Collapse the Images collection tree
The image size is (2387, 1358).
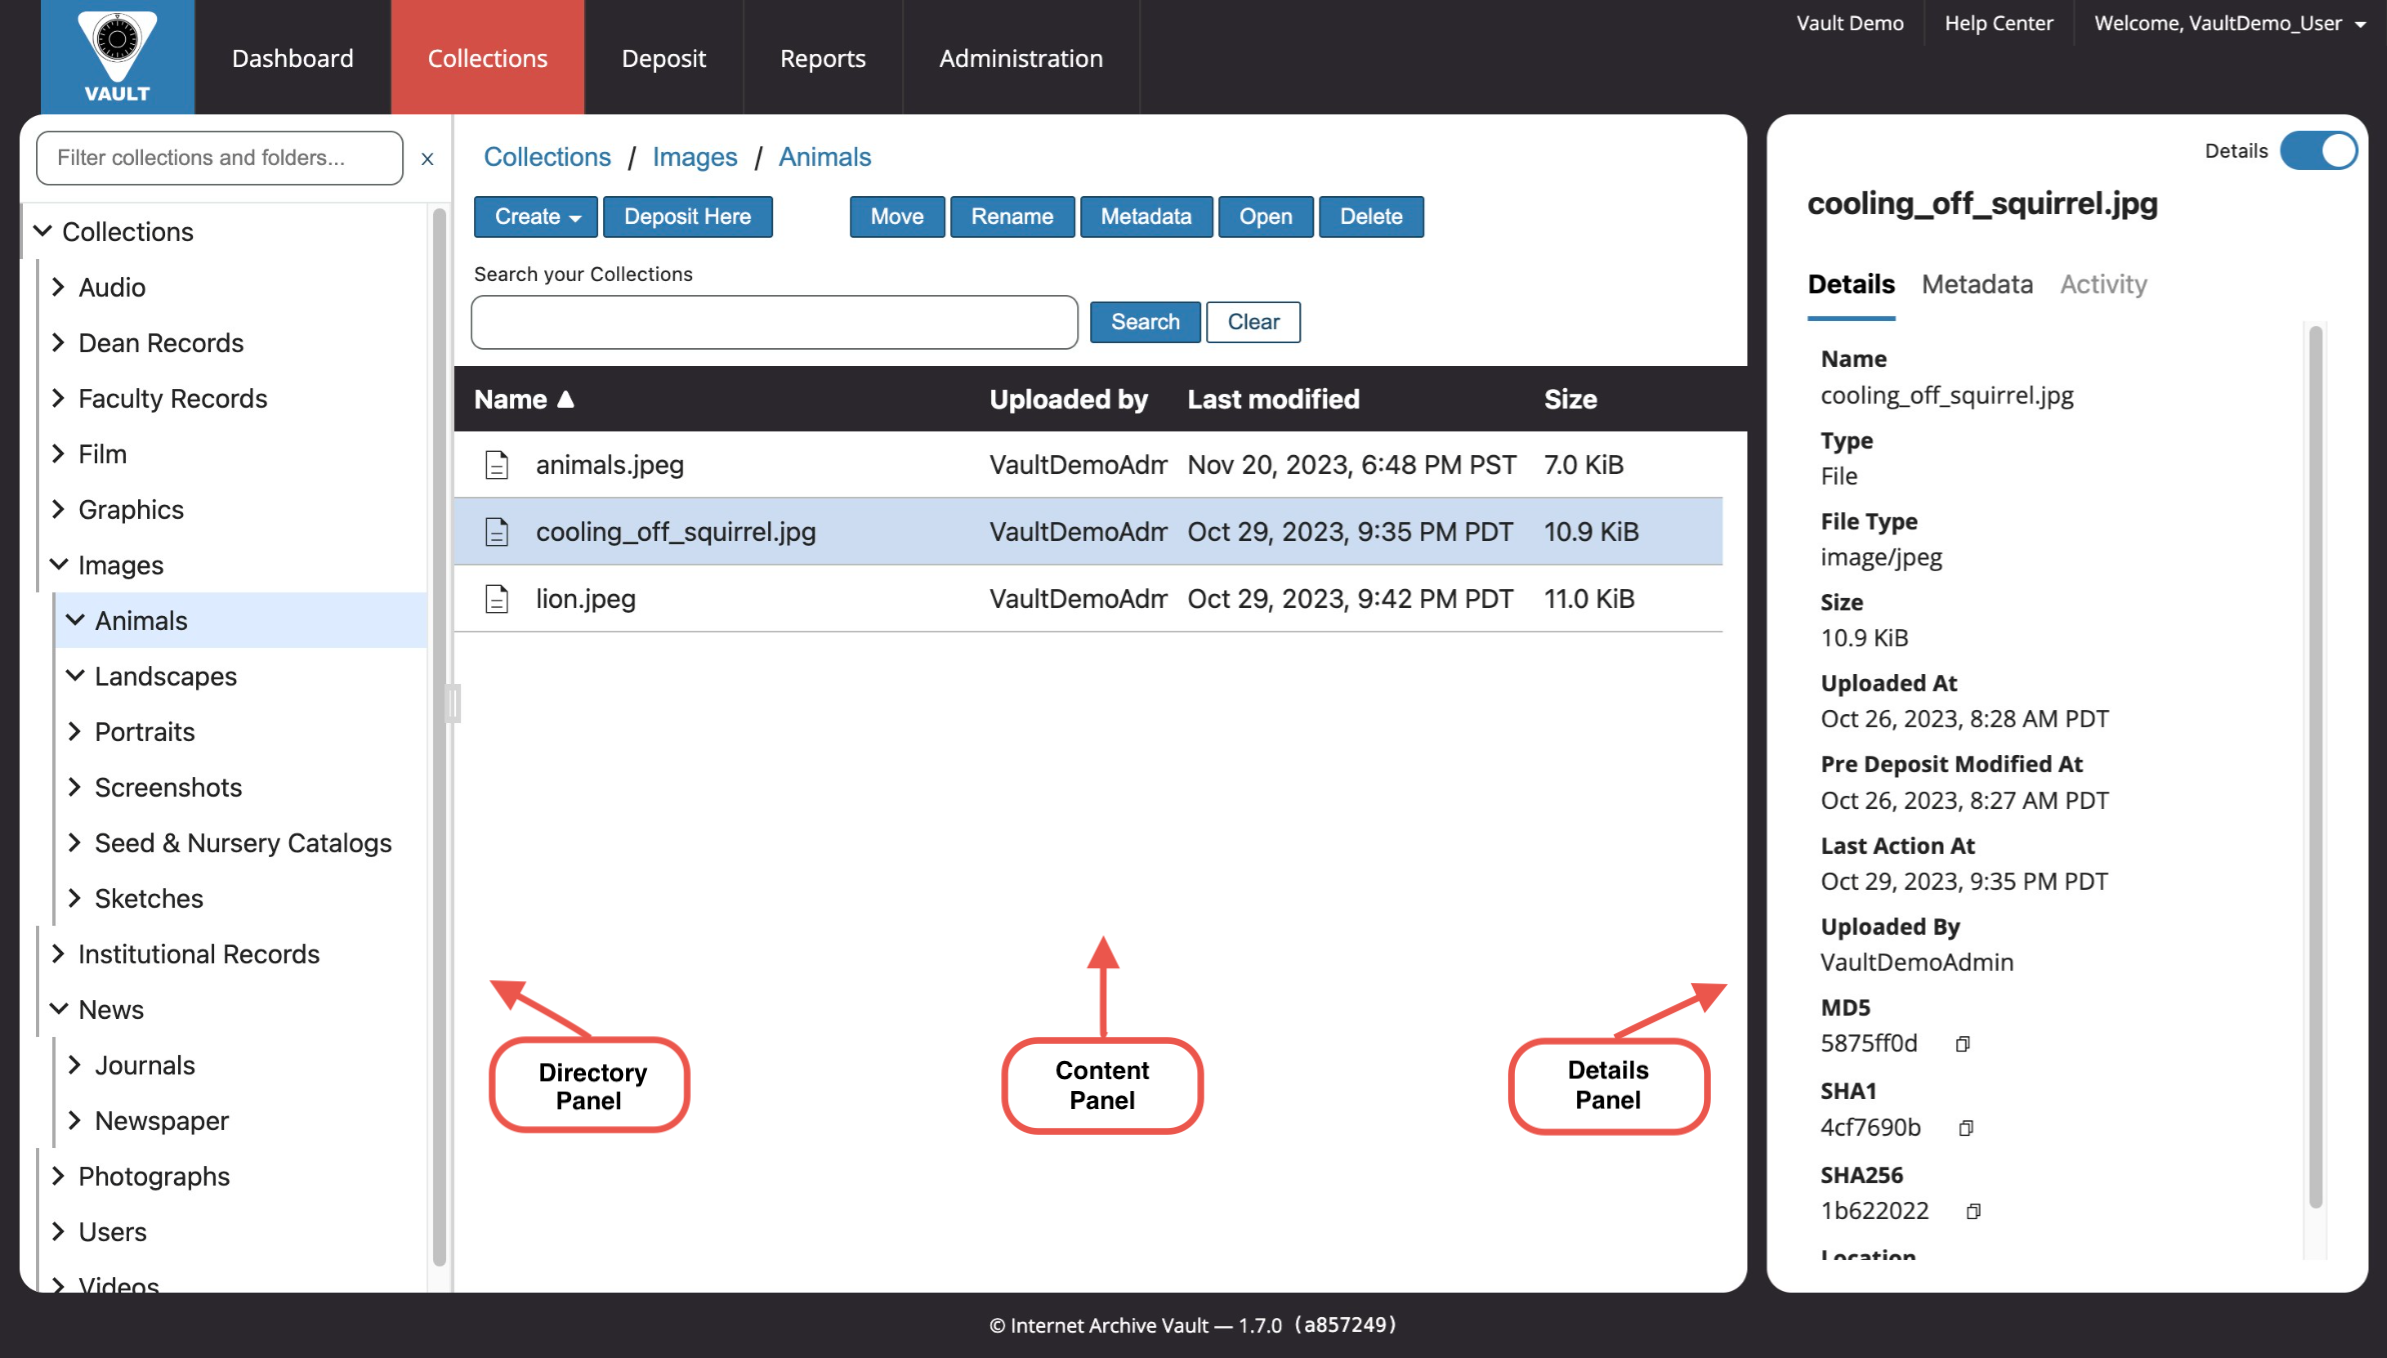(x=58, y=565)
